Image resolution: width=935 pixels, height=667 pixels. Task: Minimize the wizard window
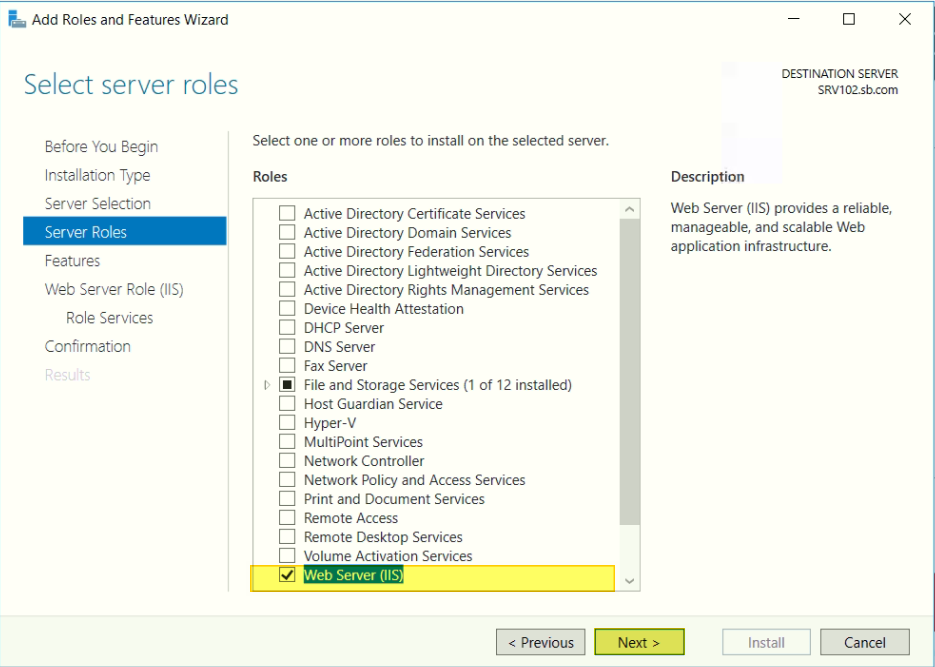click(x=794, y=19)
